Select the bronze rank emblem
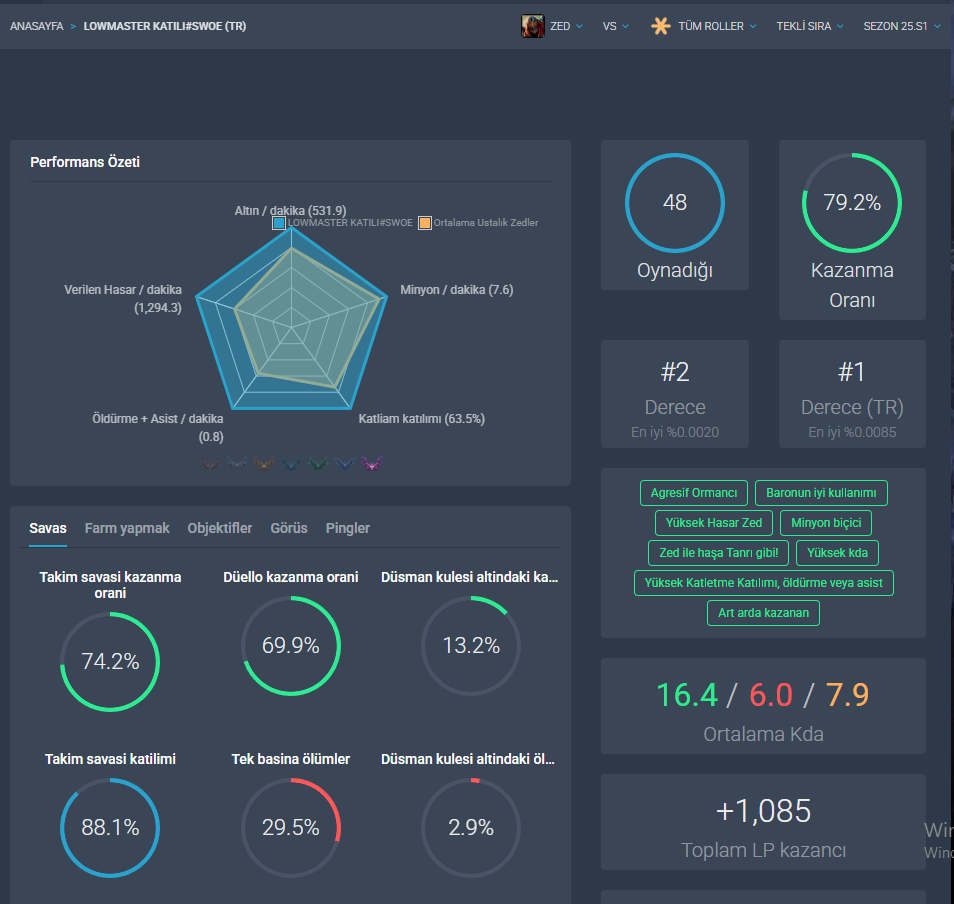This screenshot has height=904, width=954. click(x=210, y=464)
